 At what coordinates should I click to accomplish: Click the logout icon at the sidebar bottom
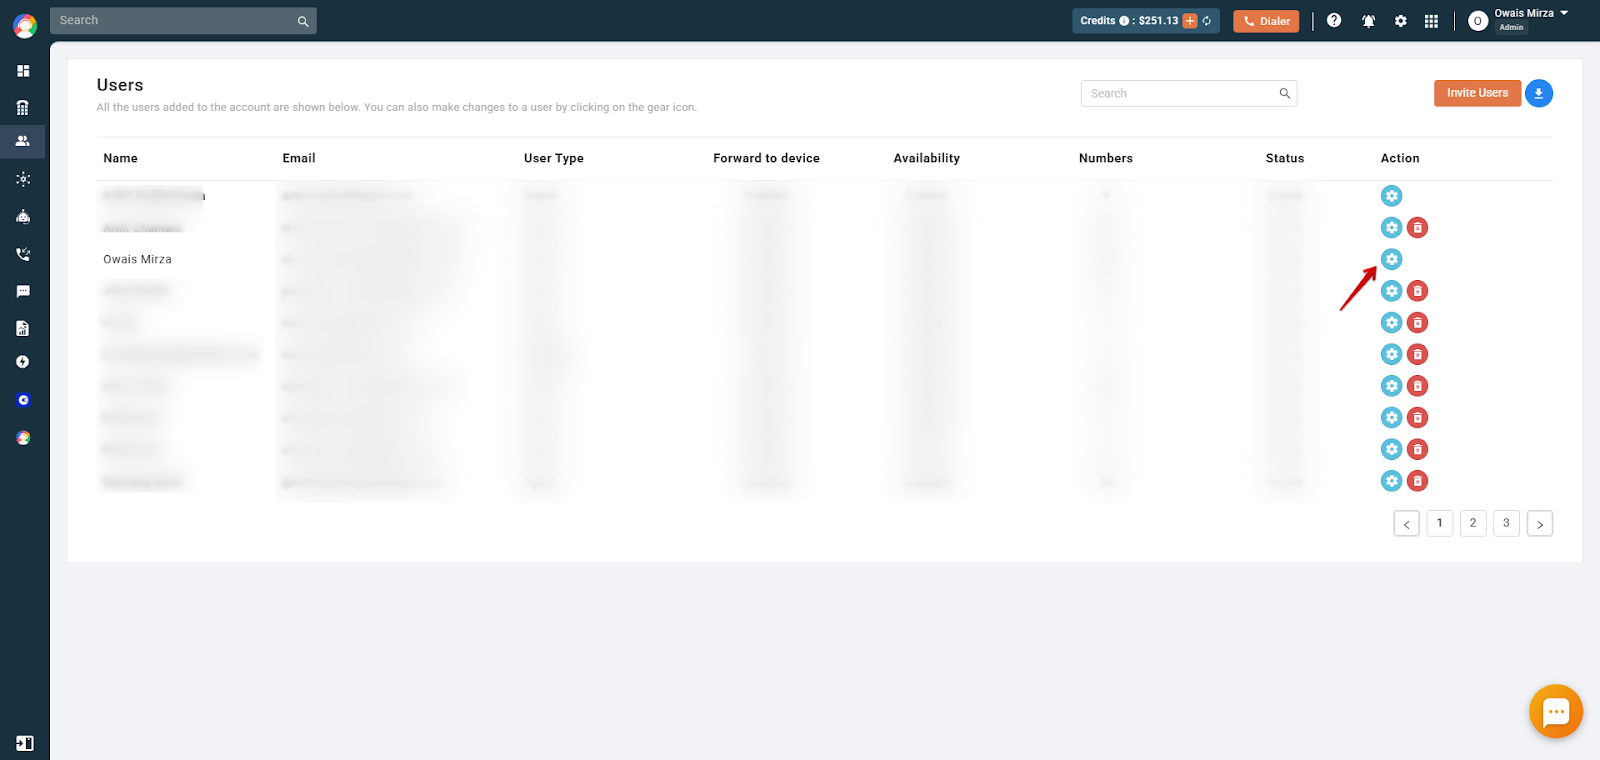coord(25,743)
